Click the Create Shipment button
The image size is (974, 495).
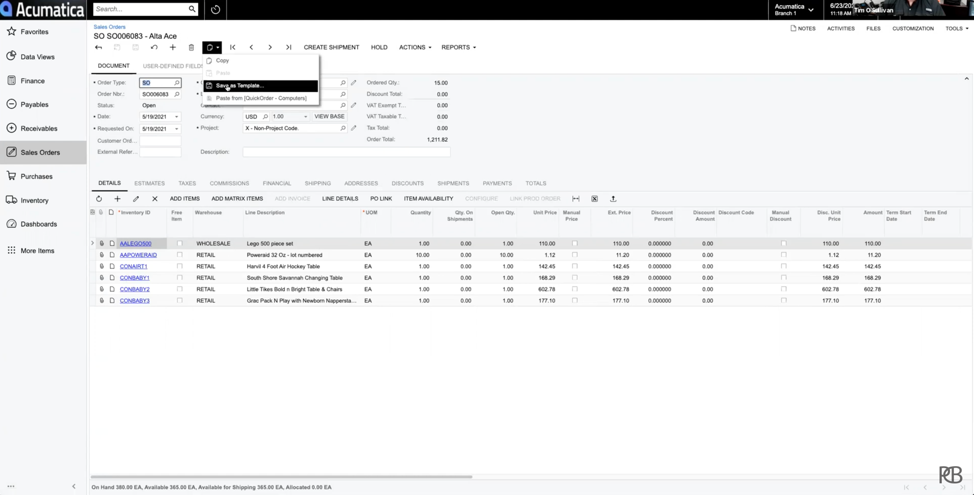(331, 47)
